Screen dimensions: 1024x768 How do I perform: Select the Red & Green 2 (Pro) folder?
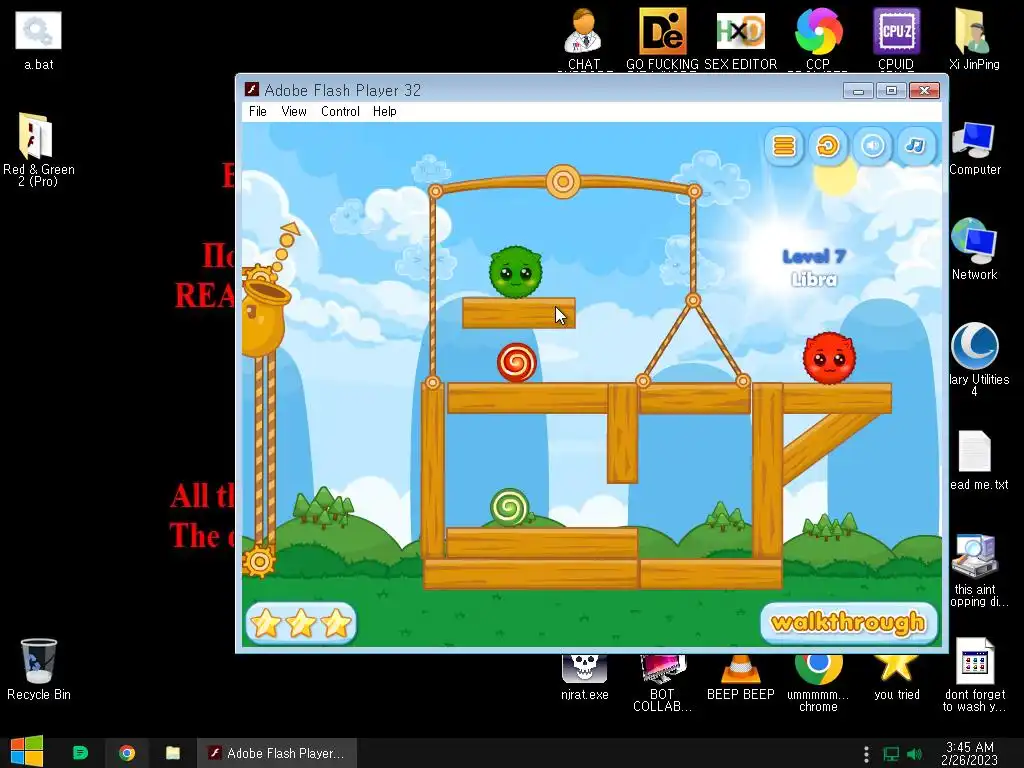(x=39, y=150)
